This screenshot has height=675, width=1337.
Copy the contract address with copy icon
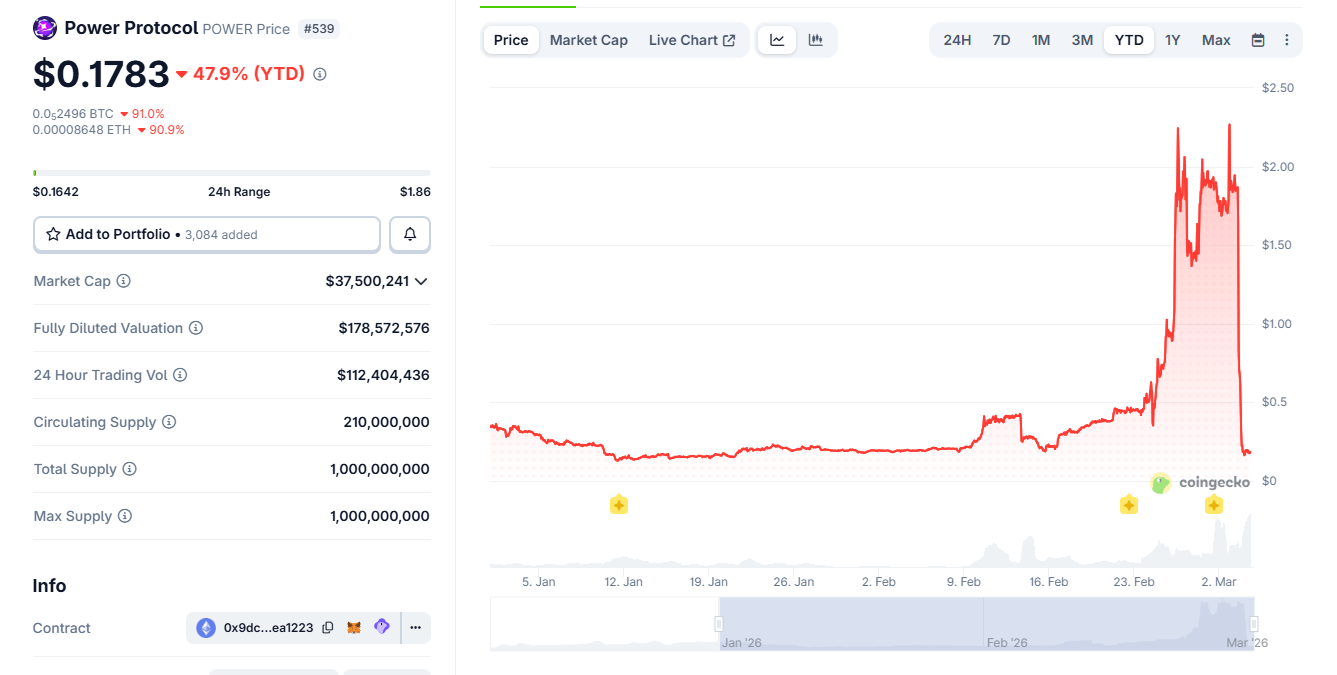(x=328, y=628)
